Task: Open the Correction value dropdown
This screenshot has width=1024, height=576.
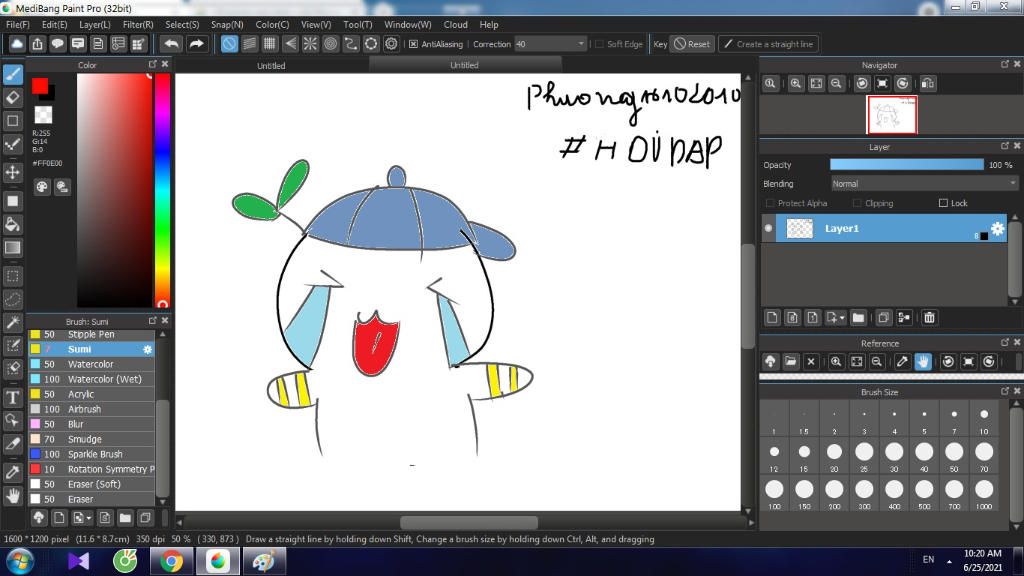Action: pos(581,44)
